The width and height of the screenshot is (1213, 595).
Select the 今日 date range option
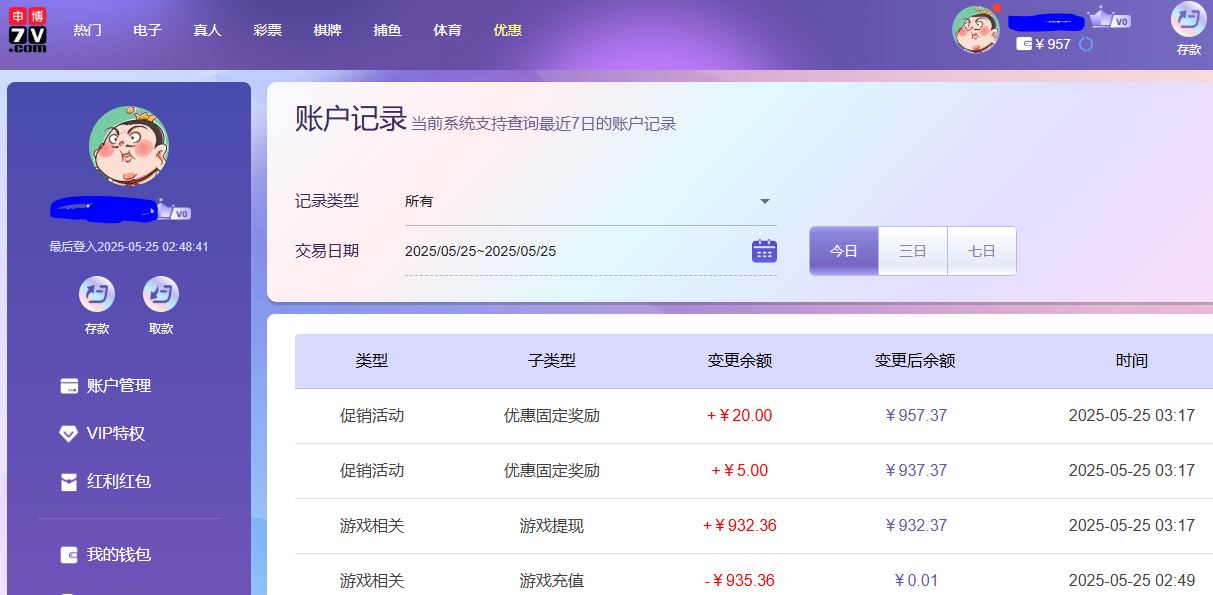(844, 251)
